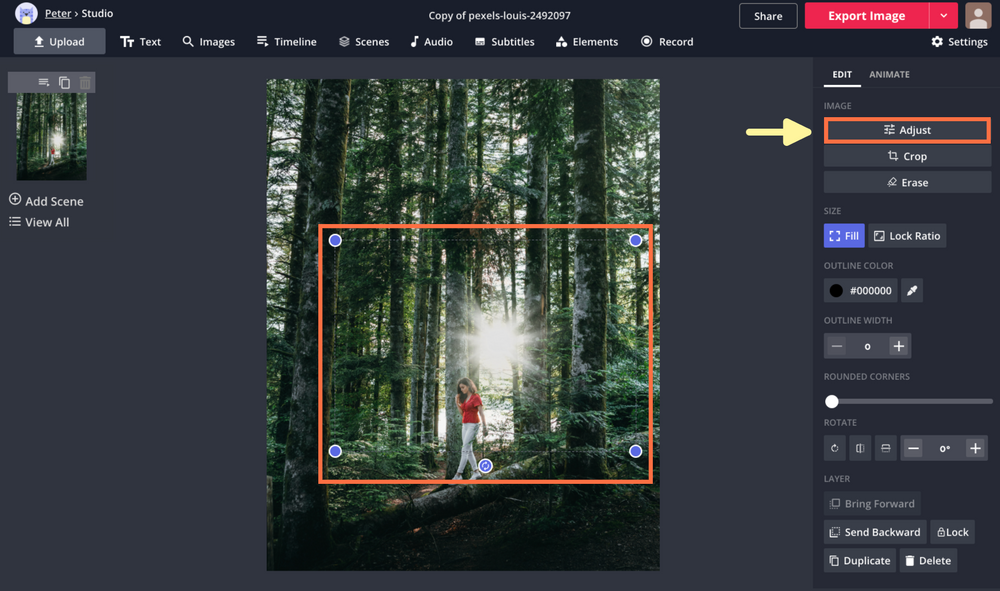1000x591 pixels.
Task: Select the Text tool in the toolbar
Action: [140, 42]
